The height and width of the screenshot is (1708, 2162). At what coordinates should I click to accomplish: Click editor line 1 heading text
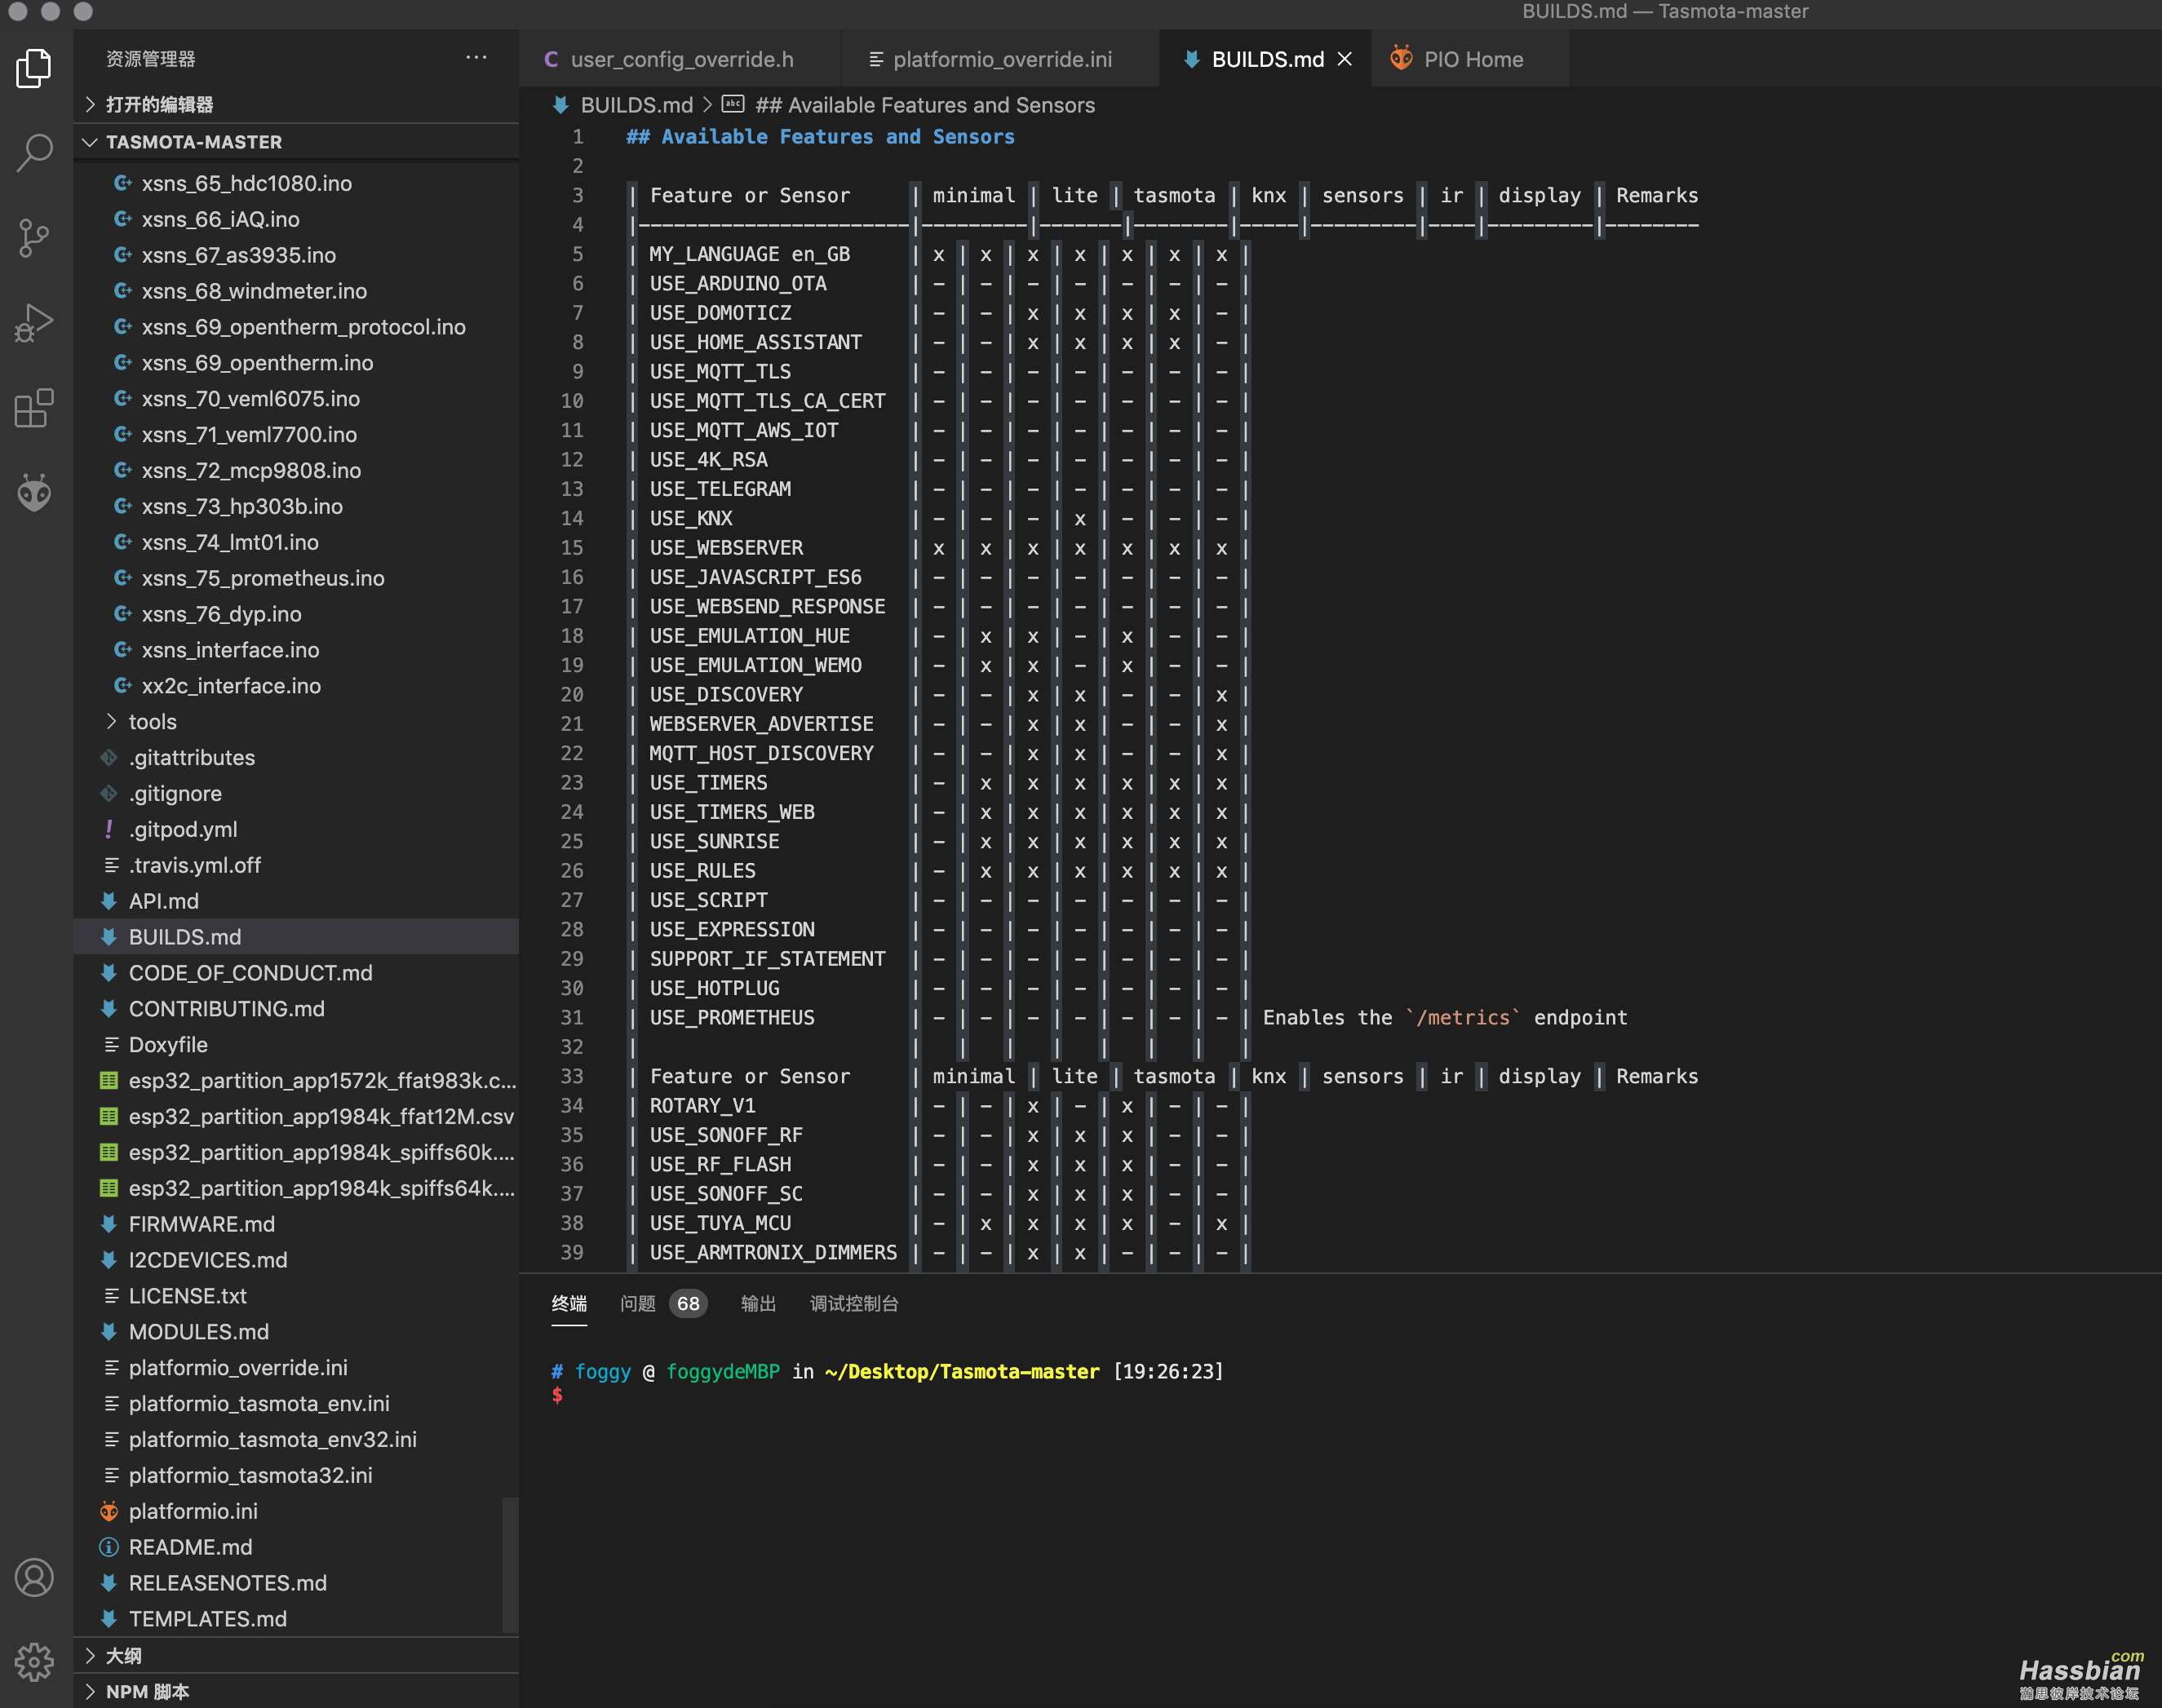[820, 137]
